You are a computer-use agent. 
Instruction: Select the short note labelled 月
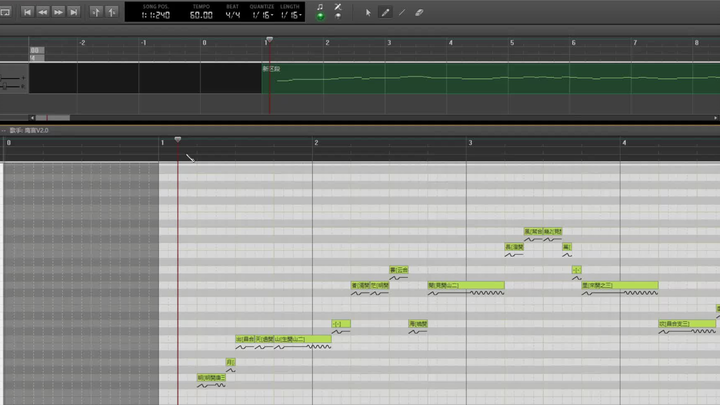[x=231, y=362]
